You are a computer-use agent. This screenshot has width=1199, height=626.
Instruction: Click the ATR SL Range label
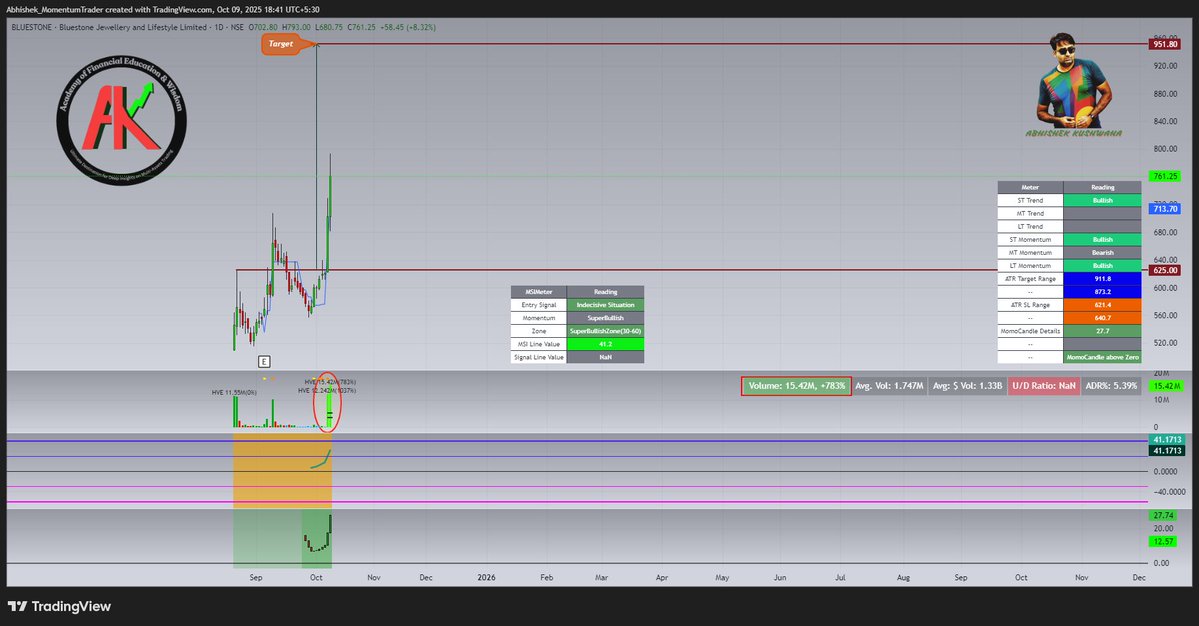tap(1030, 305)
